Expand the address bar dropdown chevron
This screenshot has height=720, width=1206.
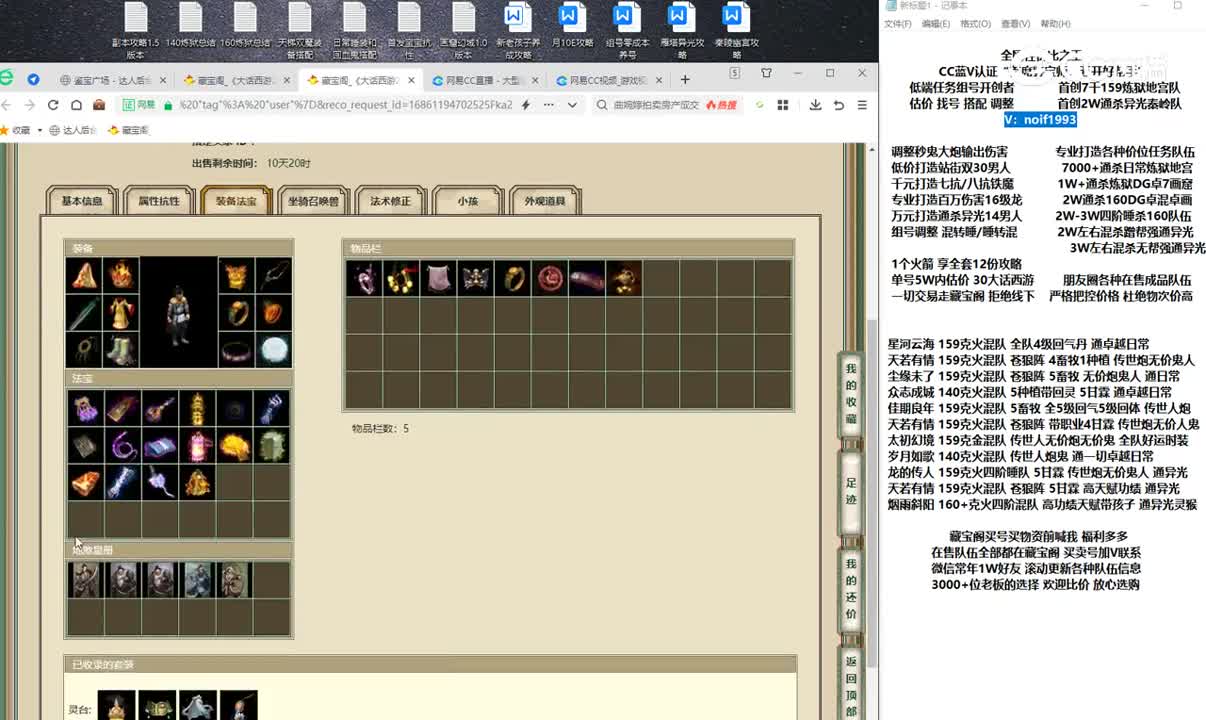573,105
